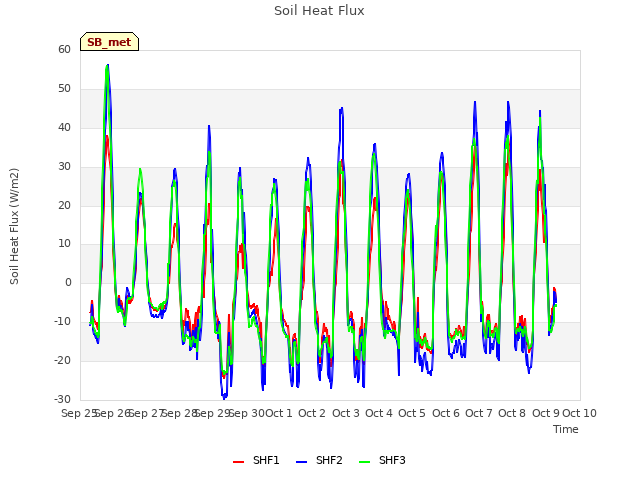Click the '-20' y-axis tick label

pos(62,361)
